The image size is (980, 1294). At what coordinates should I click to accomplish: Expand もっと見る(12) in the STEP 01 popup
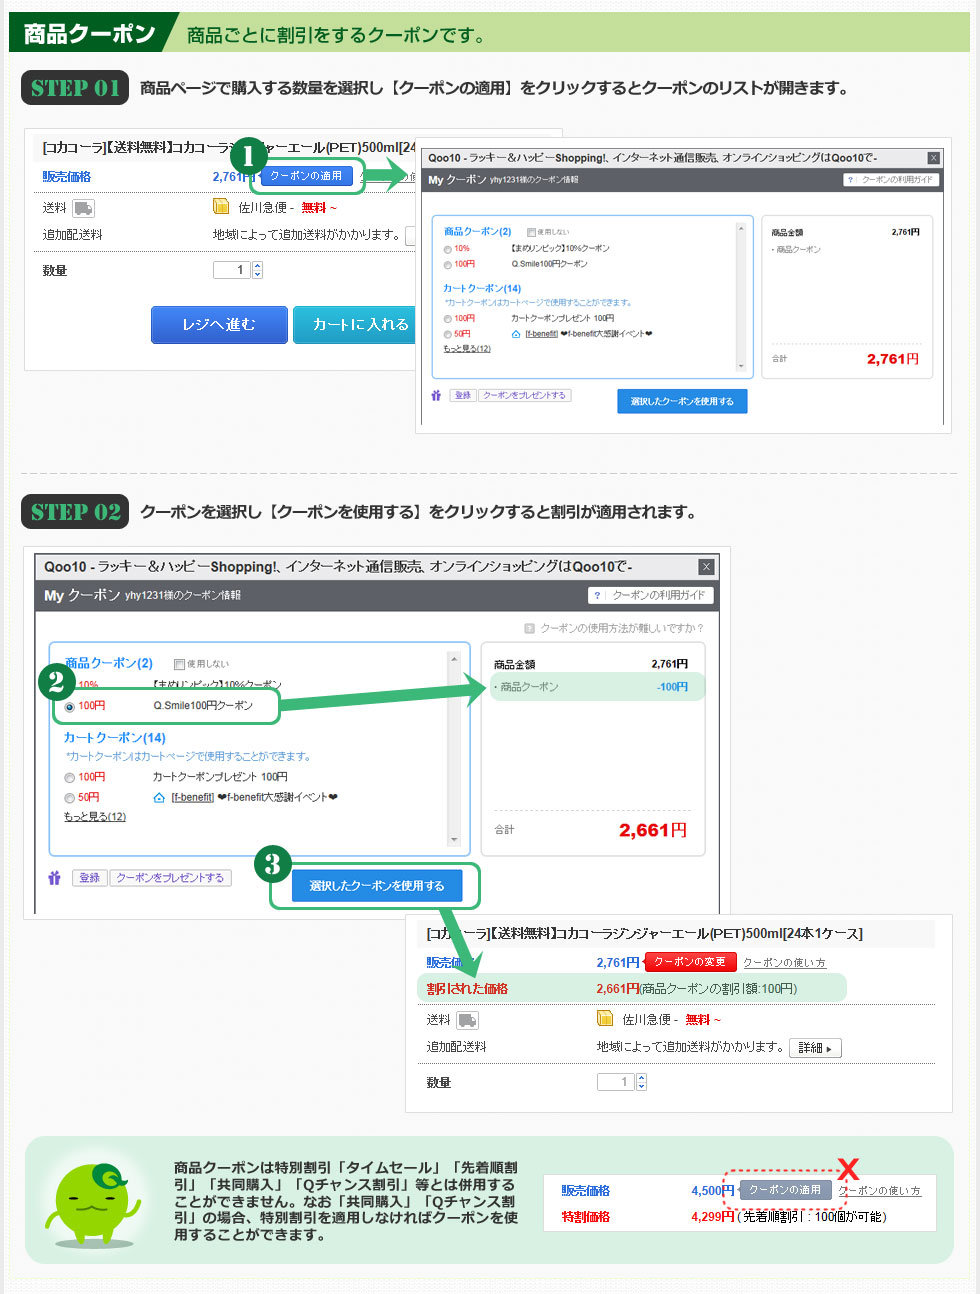coord(467,349)
